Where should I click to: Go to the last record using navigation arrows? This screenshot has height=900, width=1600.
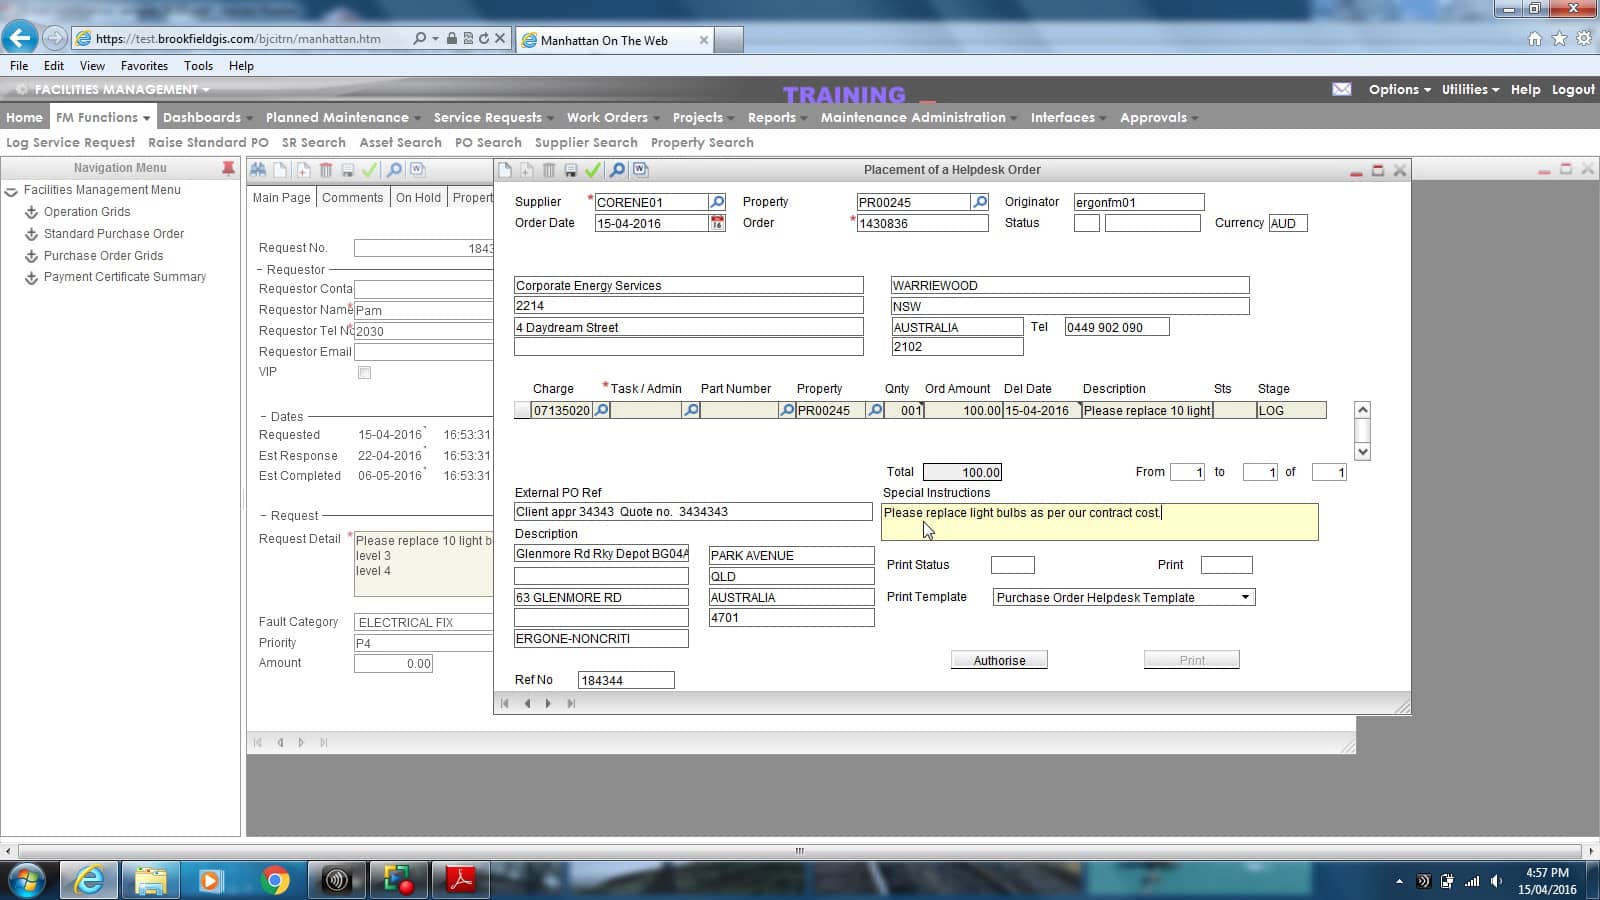[x=571, y=703]
